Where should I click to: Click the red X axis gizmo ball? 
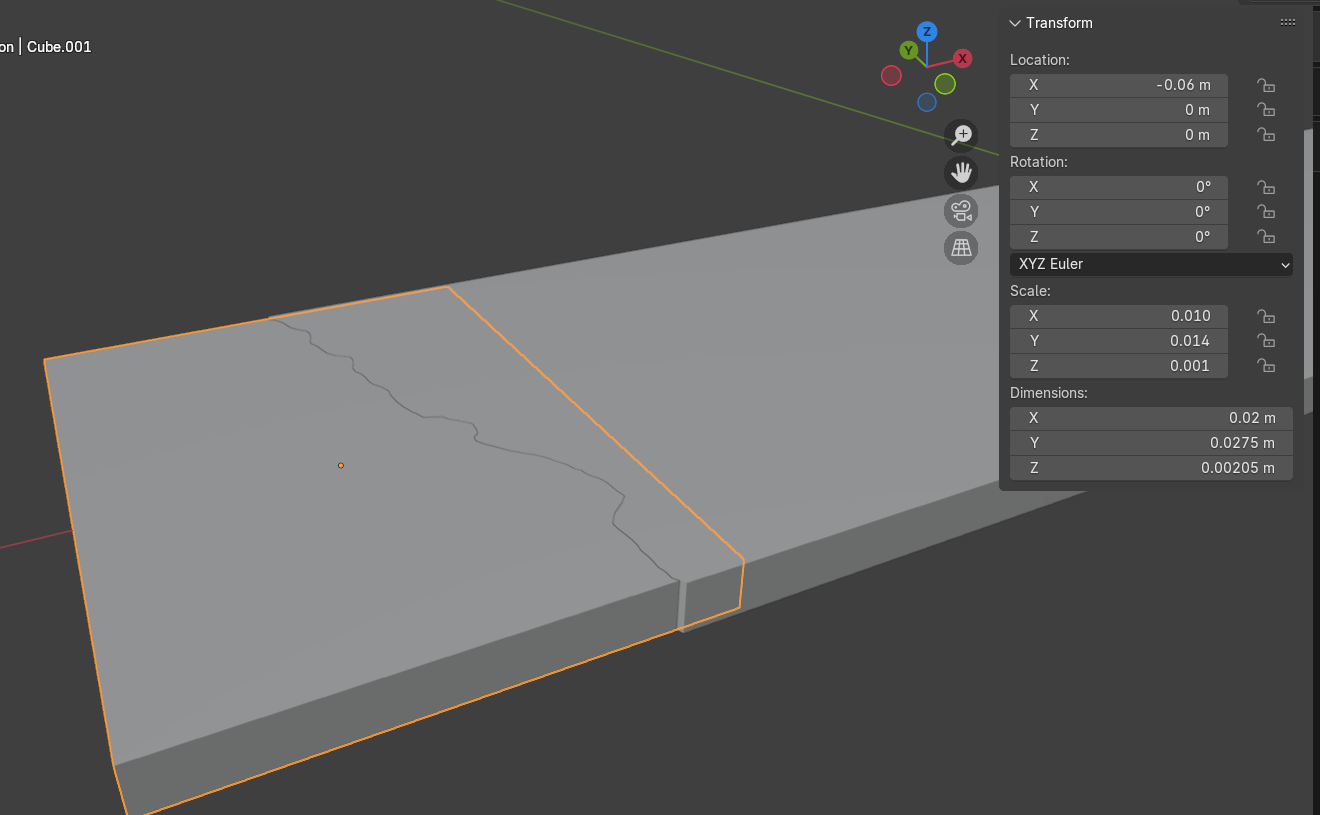(962, 58)
